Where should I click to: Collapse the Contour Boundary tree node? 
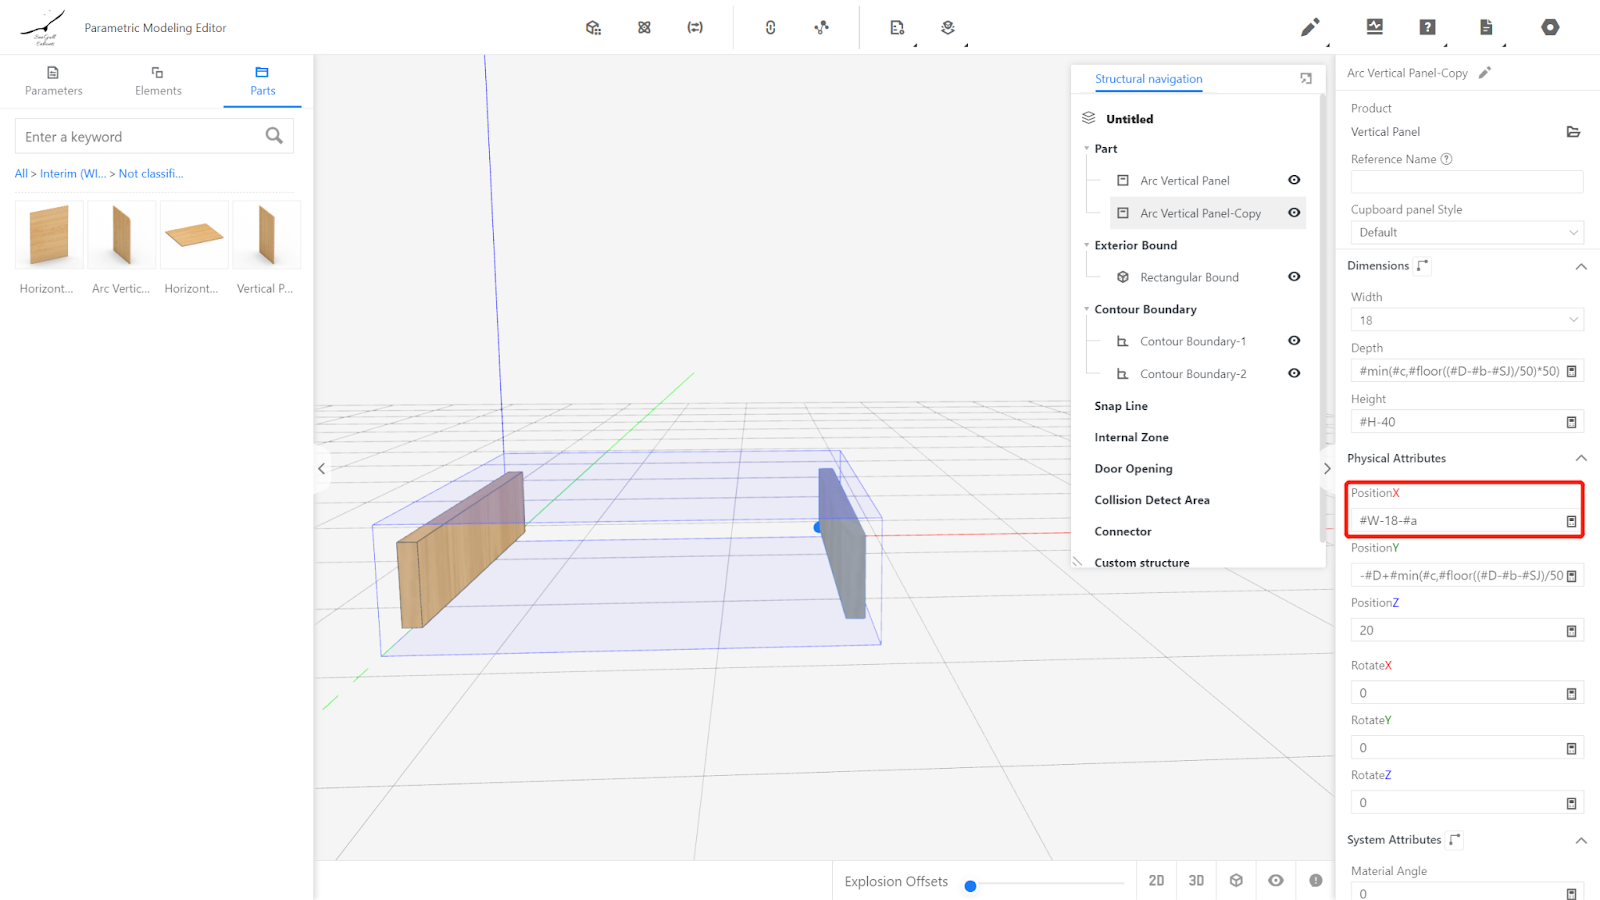click(x=1087, y=310)
